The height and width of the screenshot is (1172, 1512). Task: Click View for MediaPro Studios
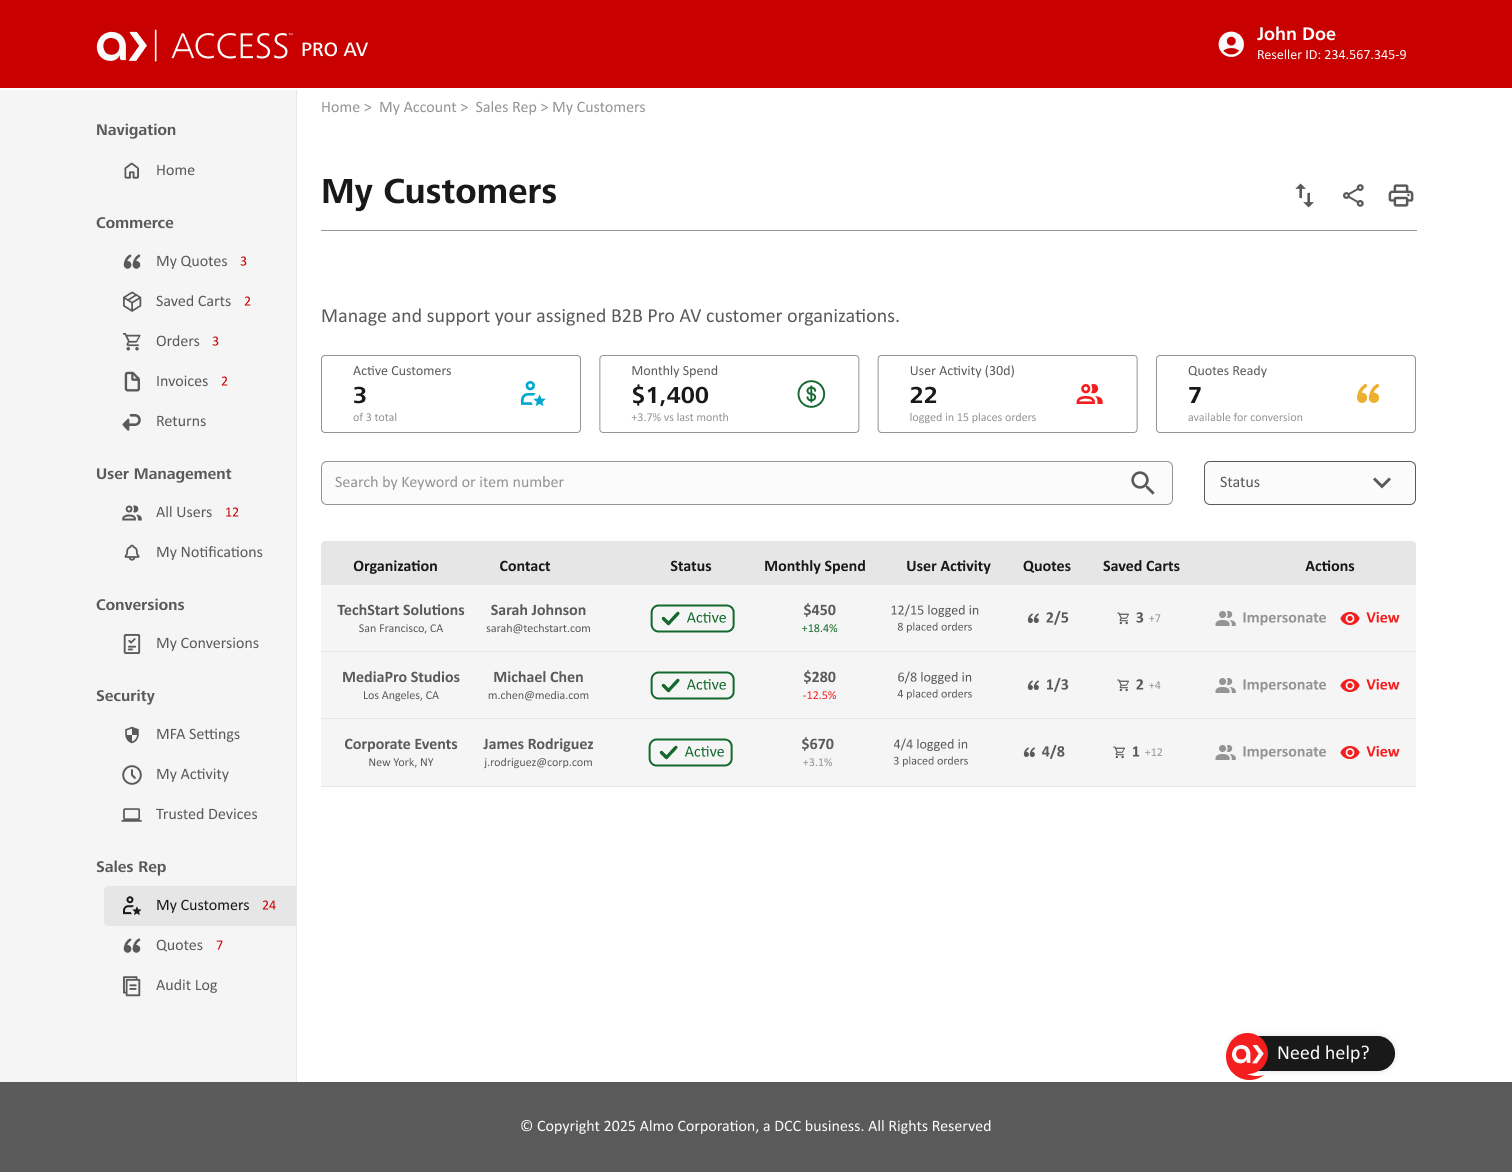click(1370, 685)
